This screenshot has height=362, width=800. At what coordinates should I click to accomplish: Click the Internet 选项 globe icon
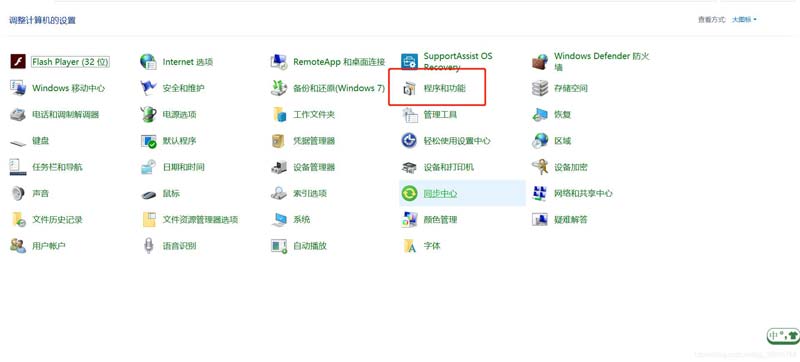(x=148, y=62)
